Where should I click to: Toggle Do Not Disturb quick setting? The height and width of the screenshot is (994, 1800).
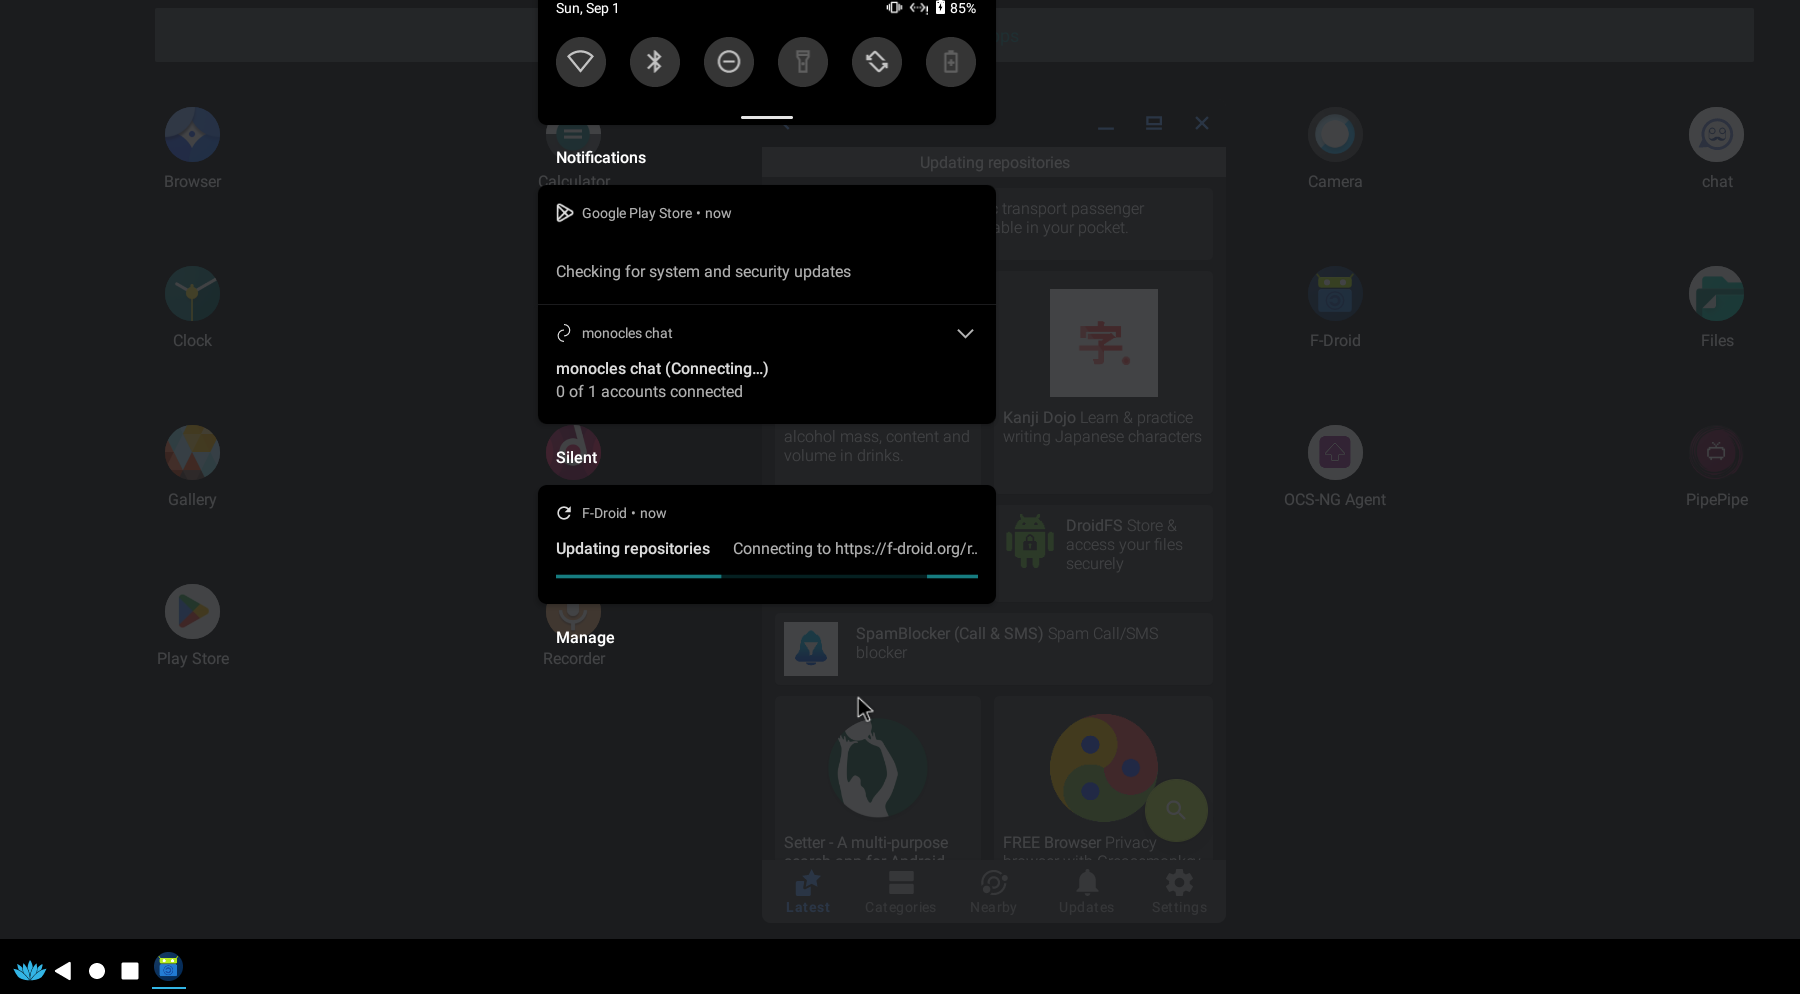729,62
